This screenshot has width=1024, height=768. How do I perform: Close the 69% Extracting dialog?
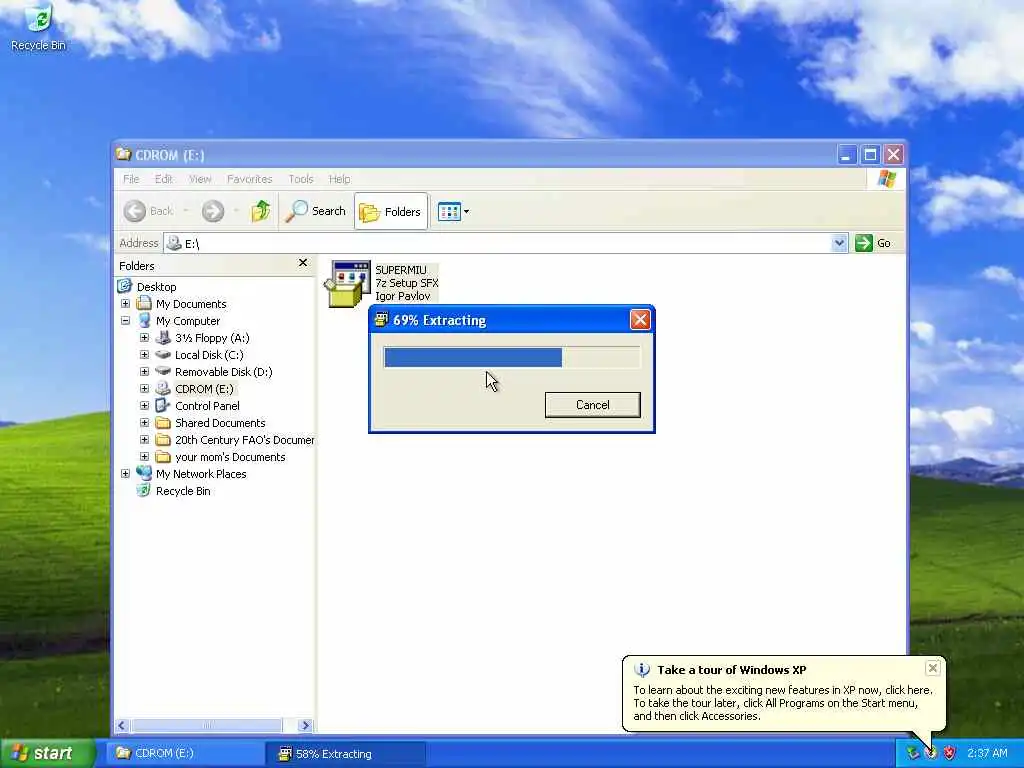click(x=640, y=320)
